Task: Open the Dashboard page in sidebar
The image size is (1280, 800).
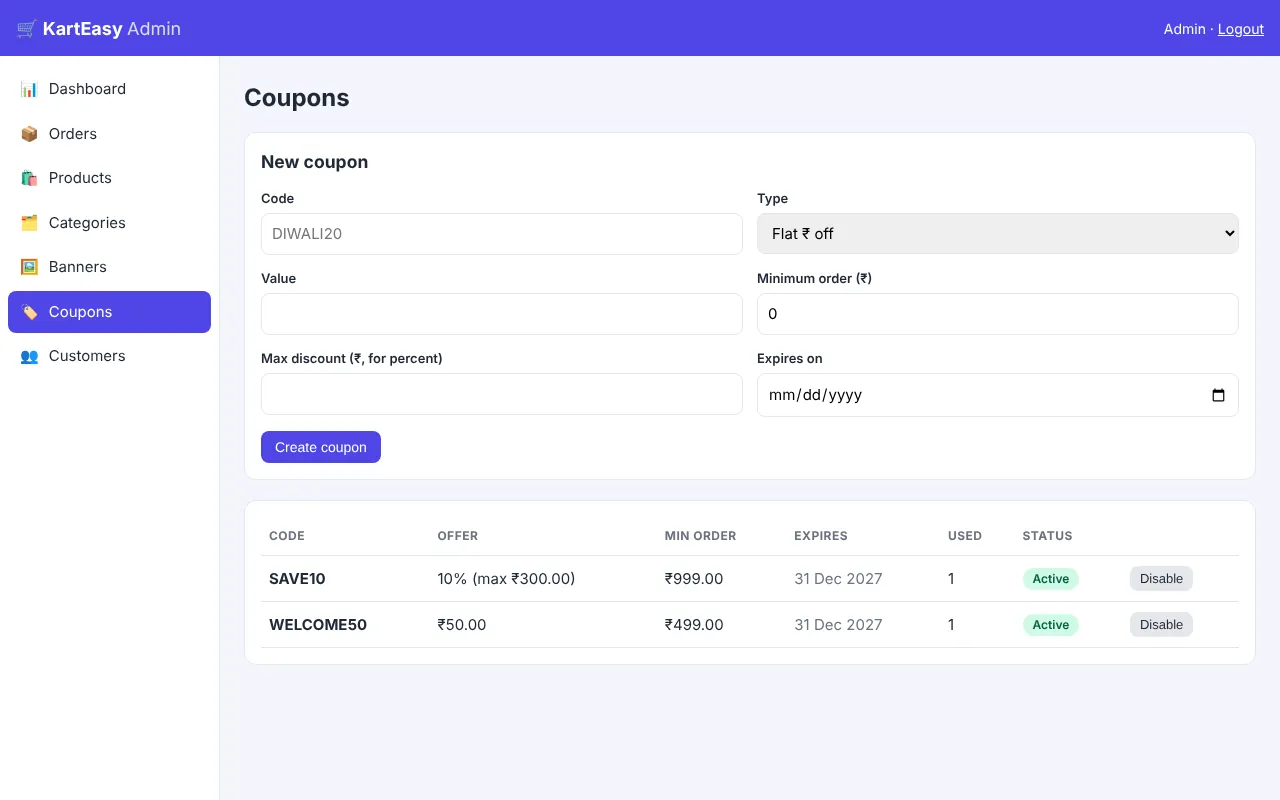Action: [x=109, y=89]
